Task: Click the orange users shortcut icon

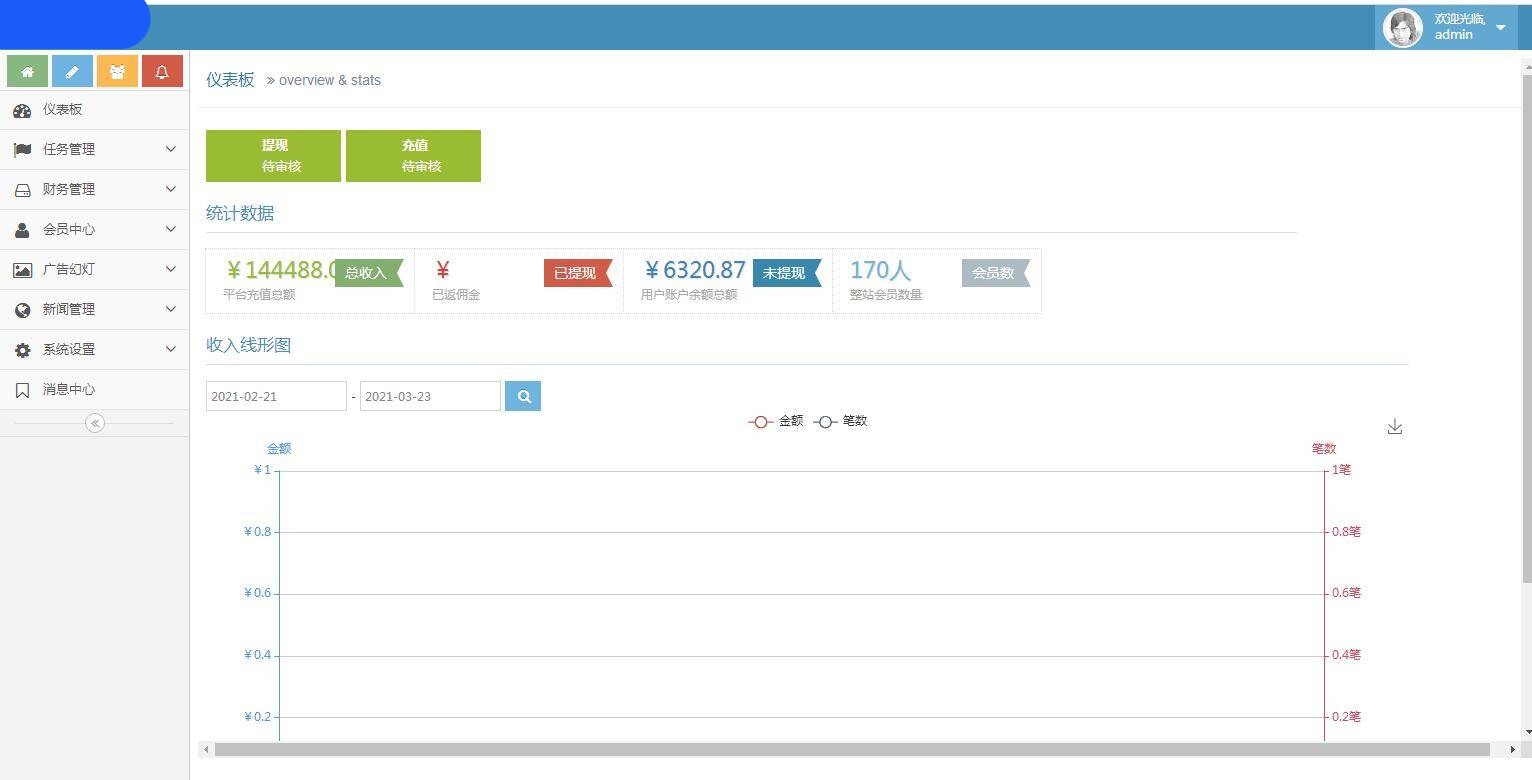Action: tap(117, 71)
